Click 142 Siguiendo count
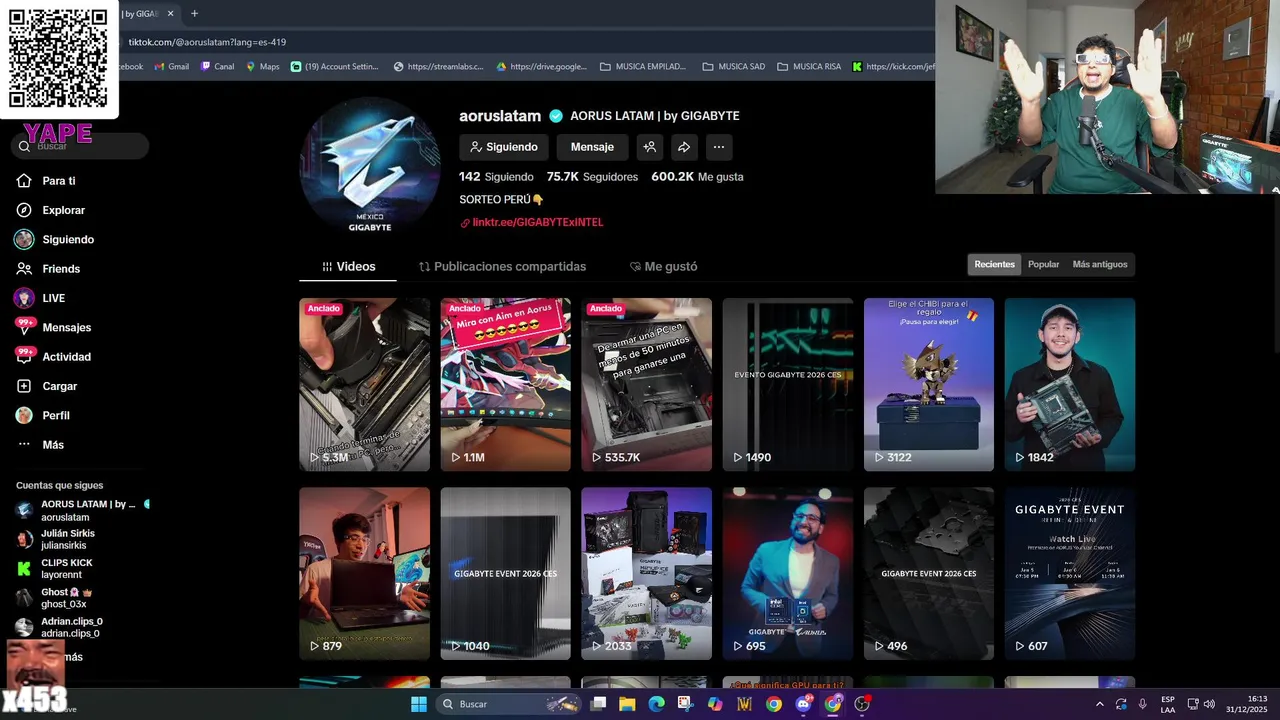This screenshot has height=720, width=1280. (x=496, y=177)
